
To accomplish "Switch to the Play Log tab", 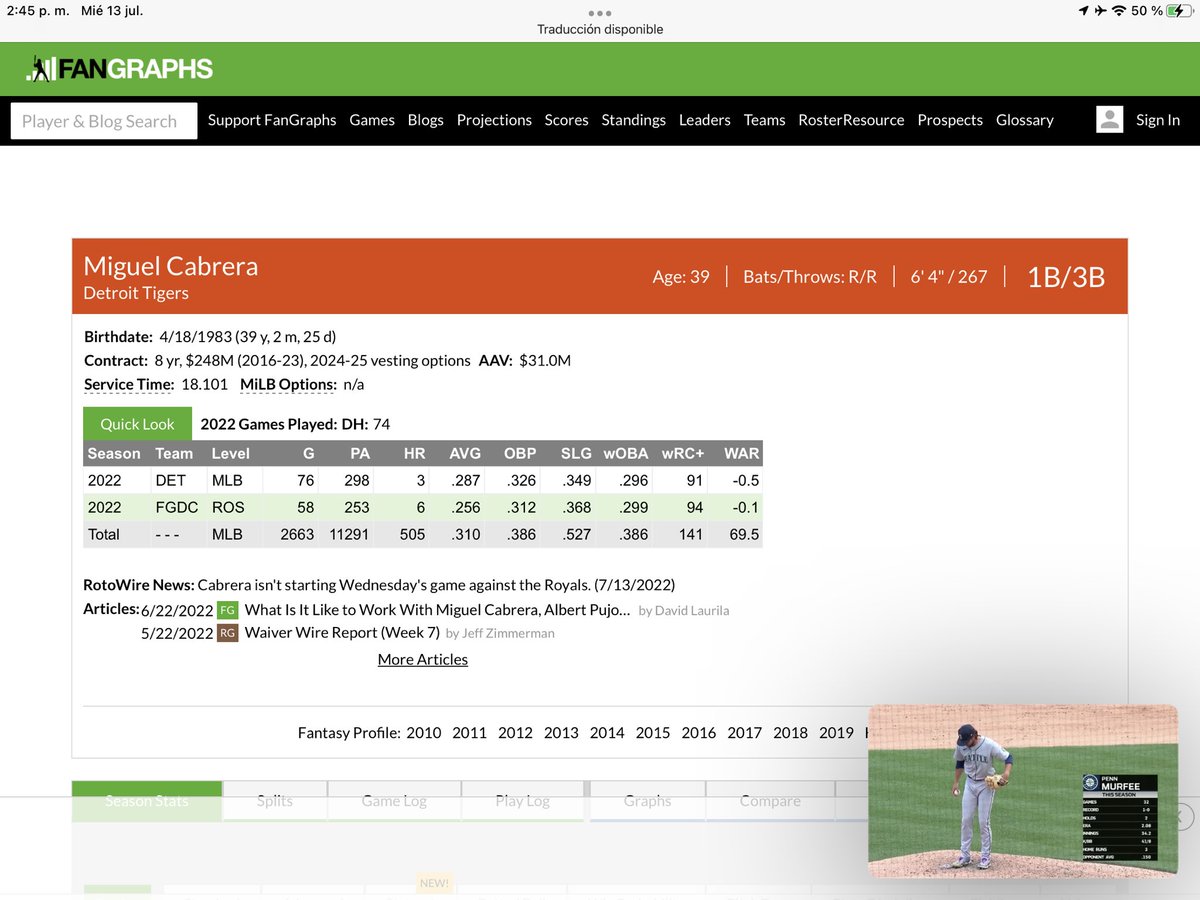I will pos(523,801).
